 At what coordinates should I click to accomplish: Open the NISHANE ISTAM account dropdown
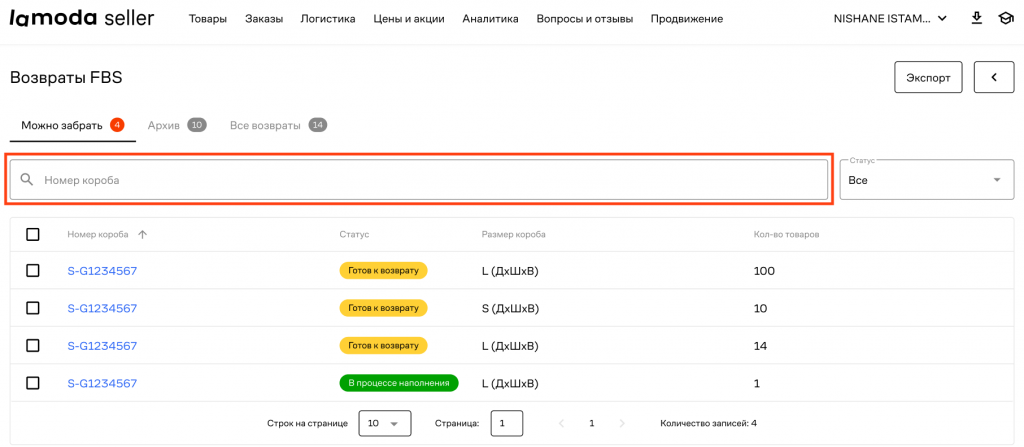coord(890,19)
